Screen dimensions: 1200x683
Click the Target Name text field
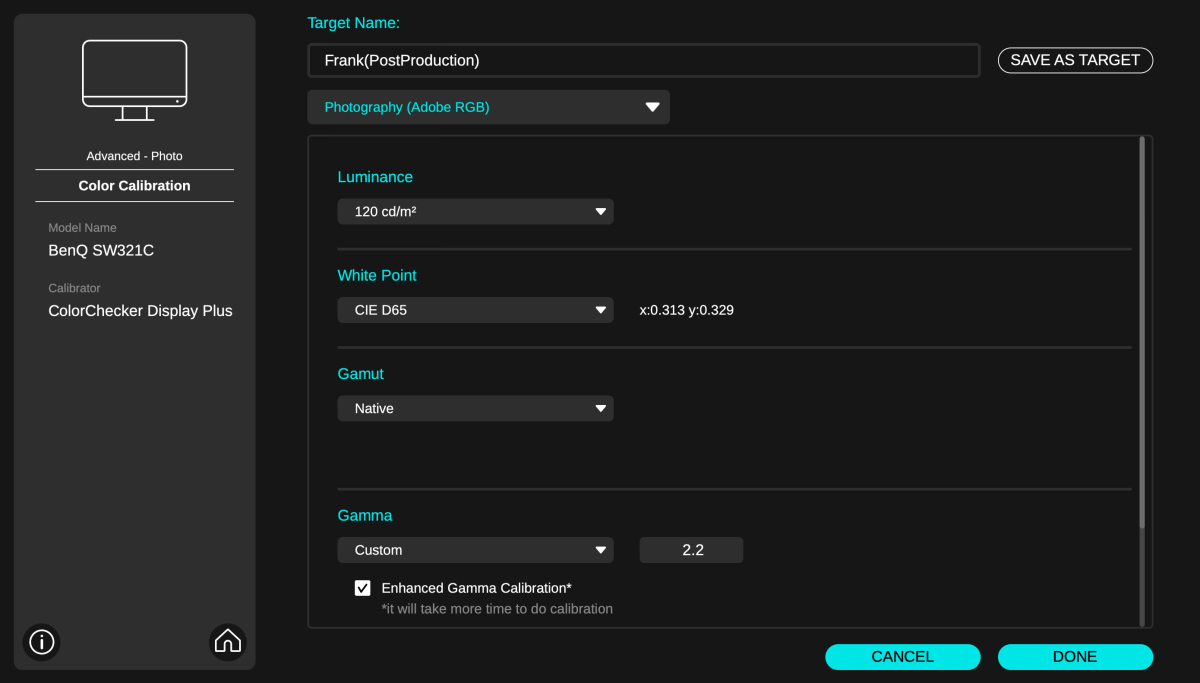pos(643,60)
